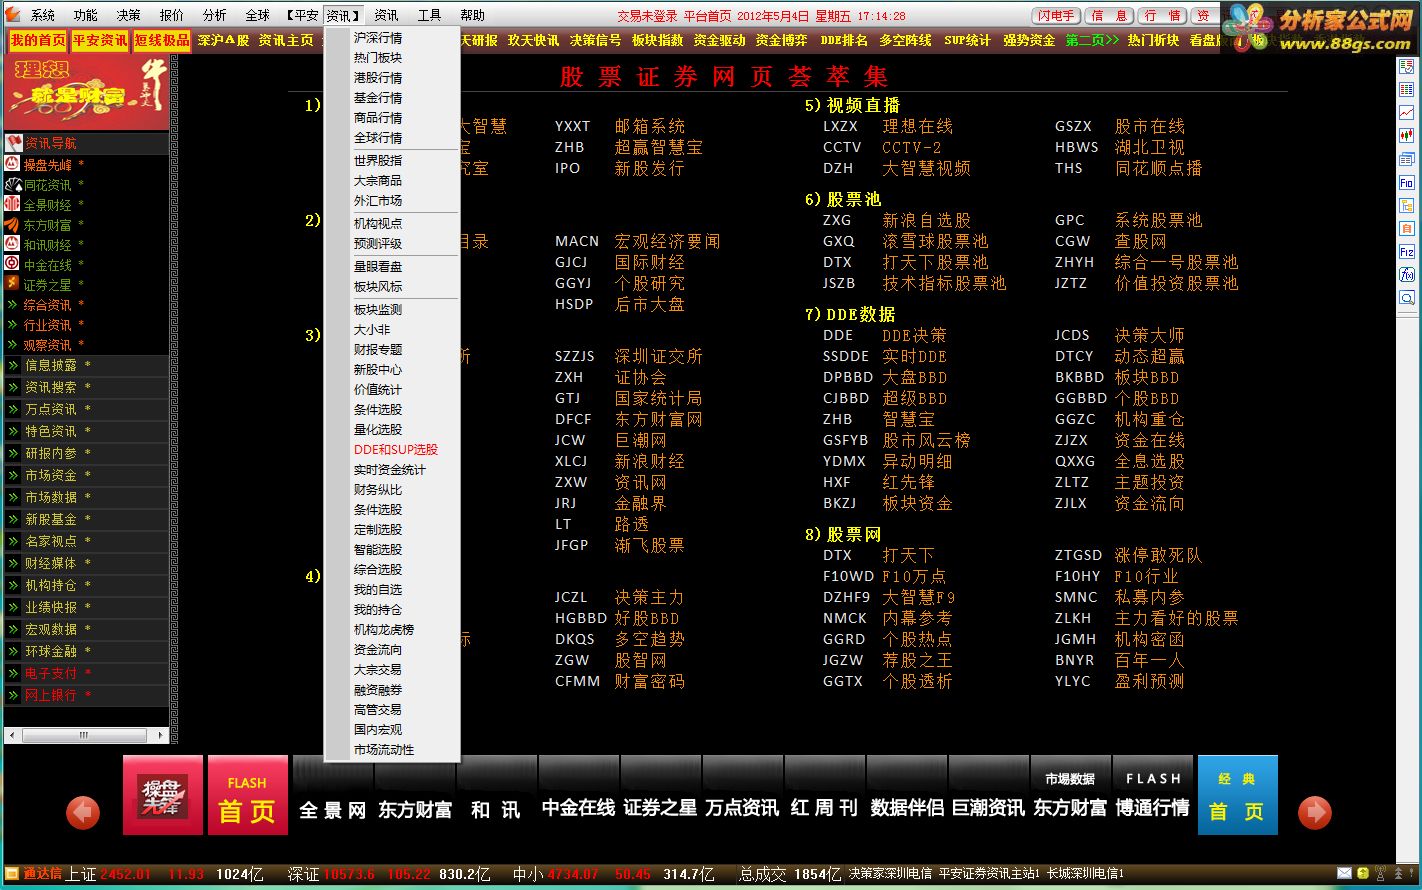Screen dimensions: 1422x890
Task: Click 平台首页 text in the title bar
Action: point(708,16)
